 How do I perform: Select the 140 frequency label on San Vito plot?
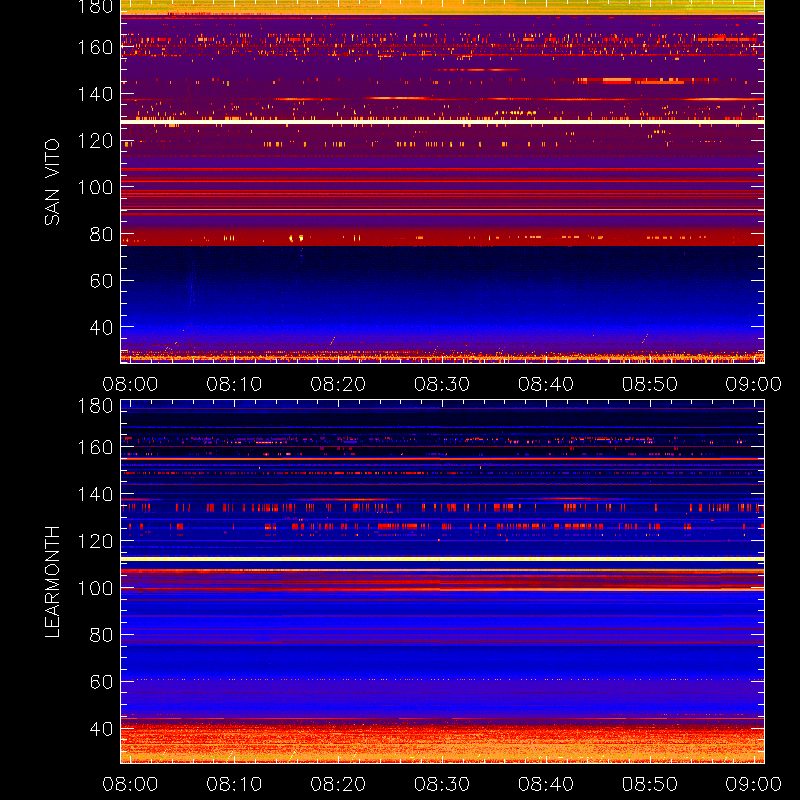(x=95, y=94)
